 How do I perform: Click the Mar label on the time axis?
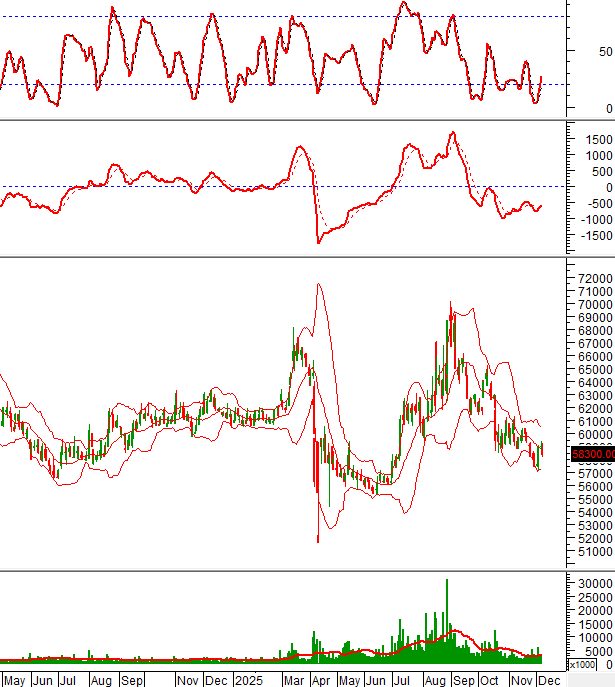295,679
